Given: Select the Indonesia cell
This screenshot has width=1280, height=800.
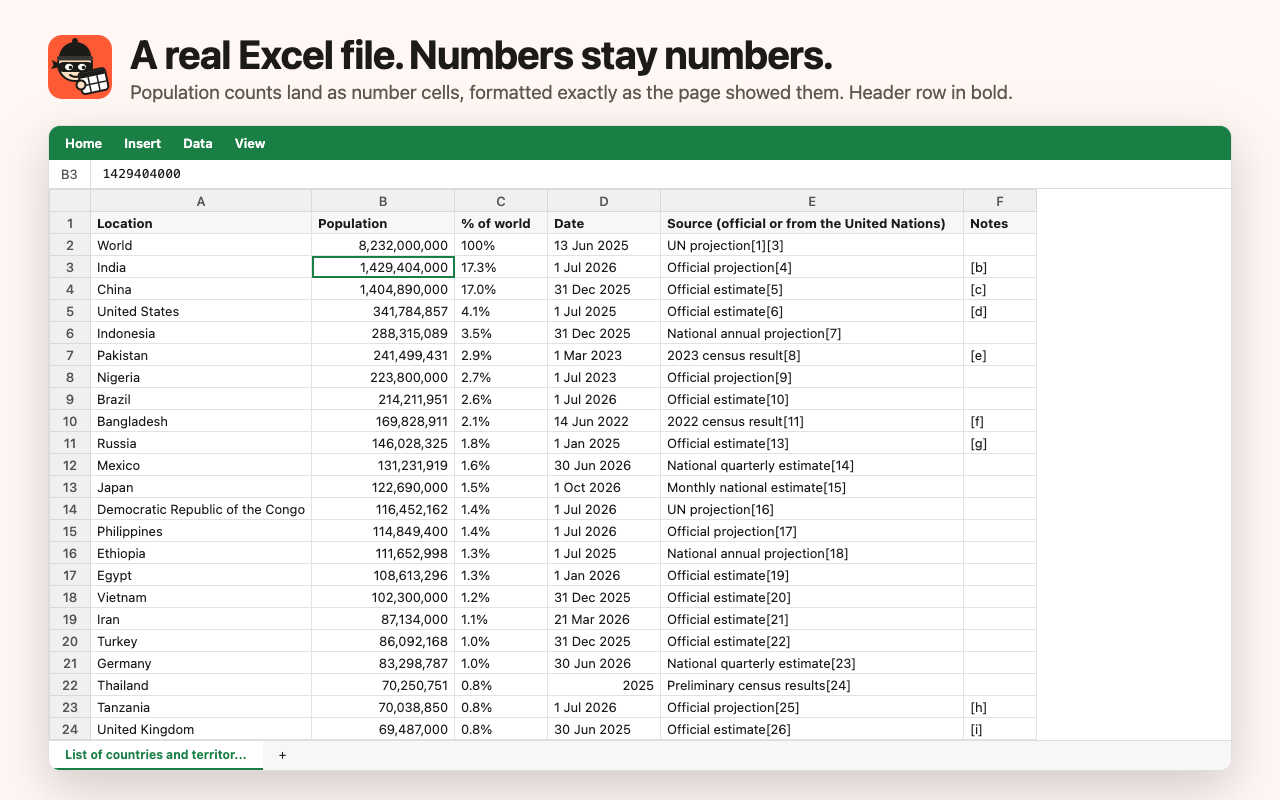Looking at the screenshot, I should pos(201,333).
